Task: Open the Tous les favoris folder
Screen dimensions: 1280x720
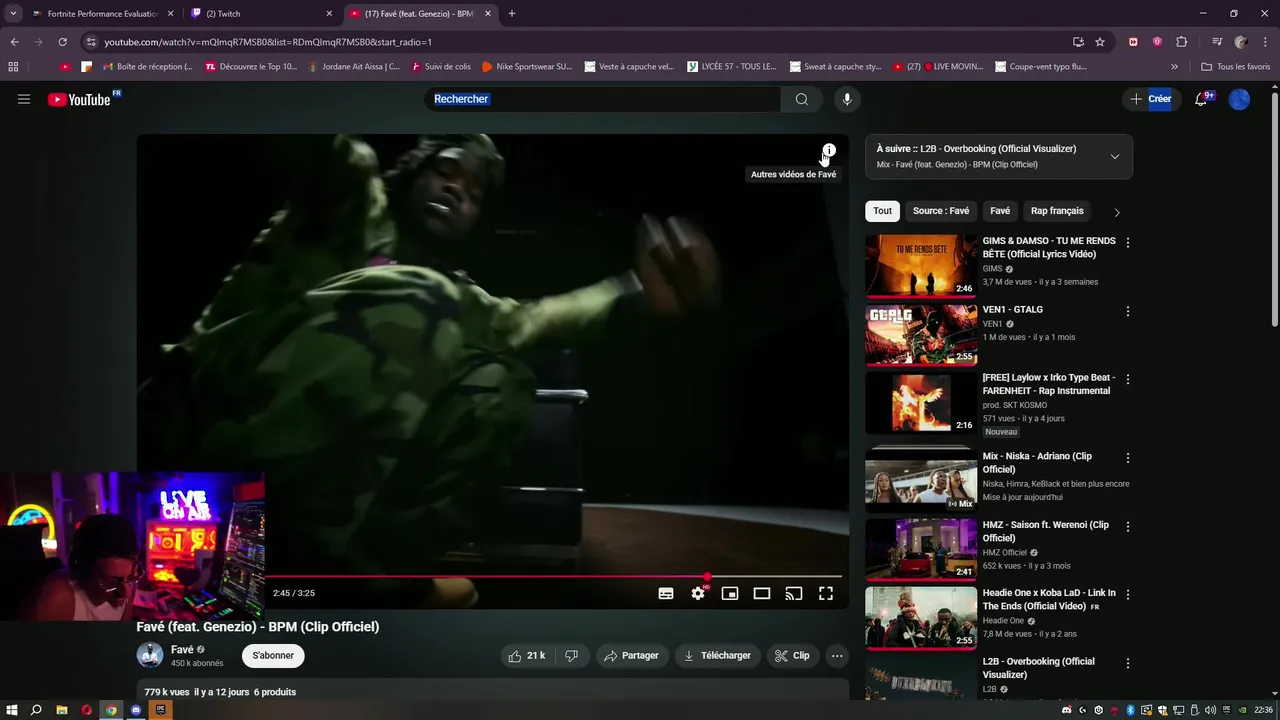Action: pyautogui.click(x=1236, y=67)
